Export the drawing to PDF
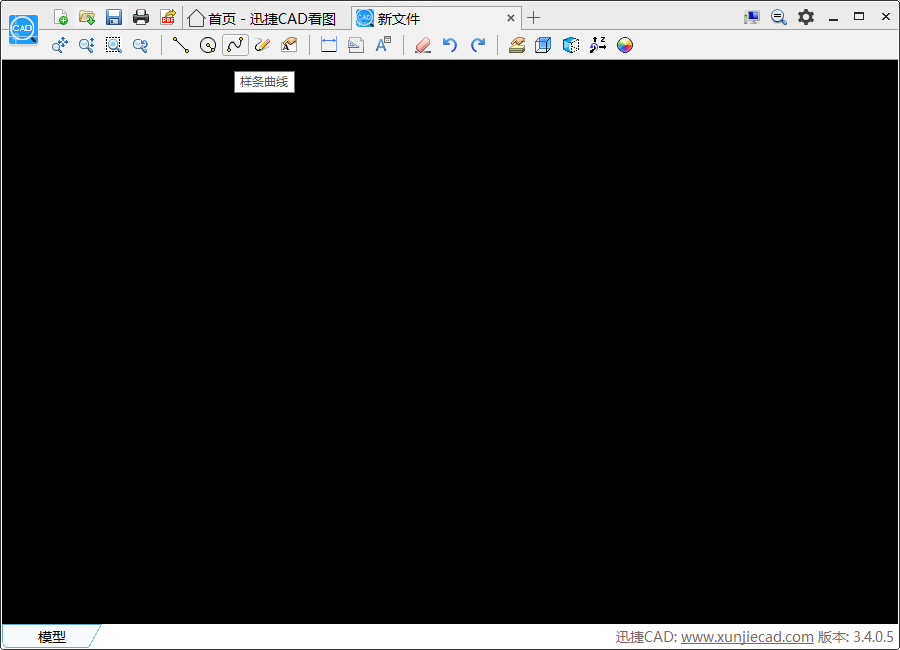The width and height of the screenshot is (900, 650). click(x=168, y=17)
